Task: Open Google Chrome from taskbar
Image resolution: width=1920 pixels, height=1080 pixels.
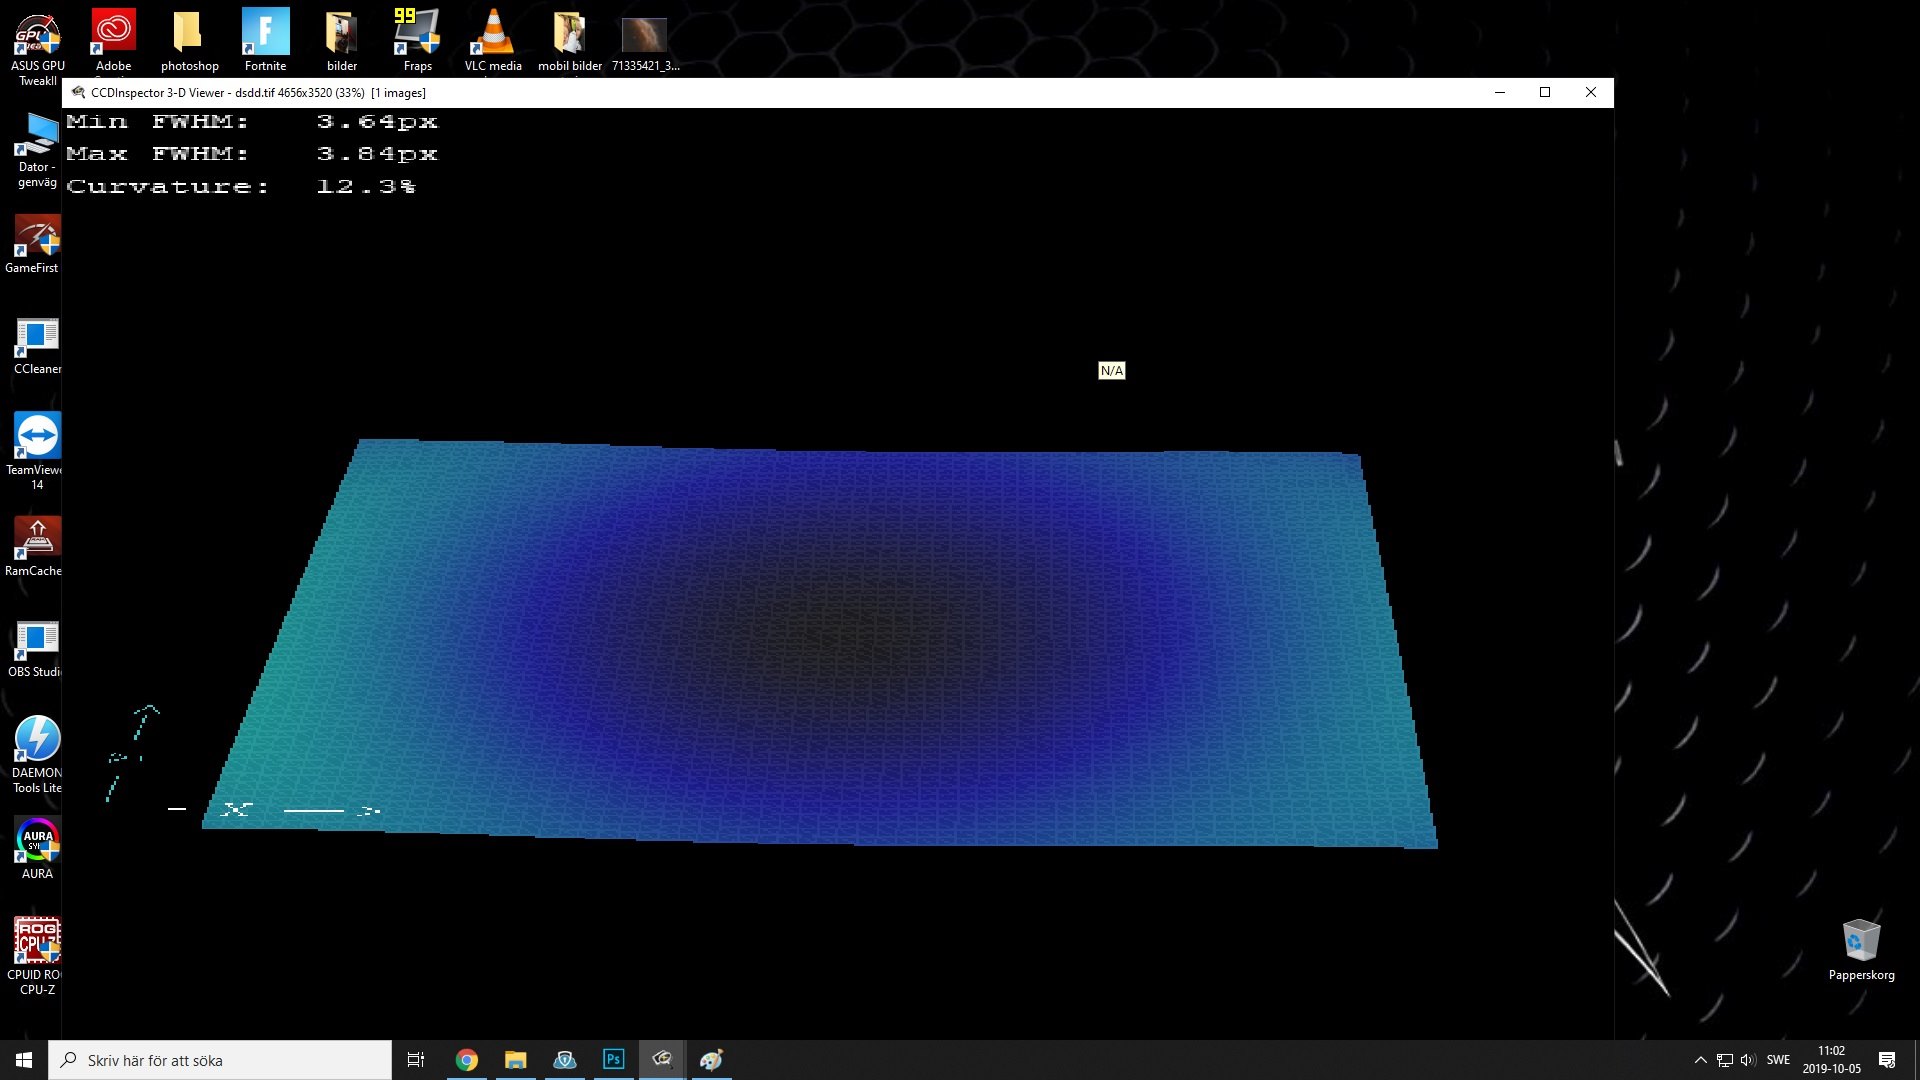Action: [467, 1060]
